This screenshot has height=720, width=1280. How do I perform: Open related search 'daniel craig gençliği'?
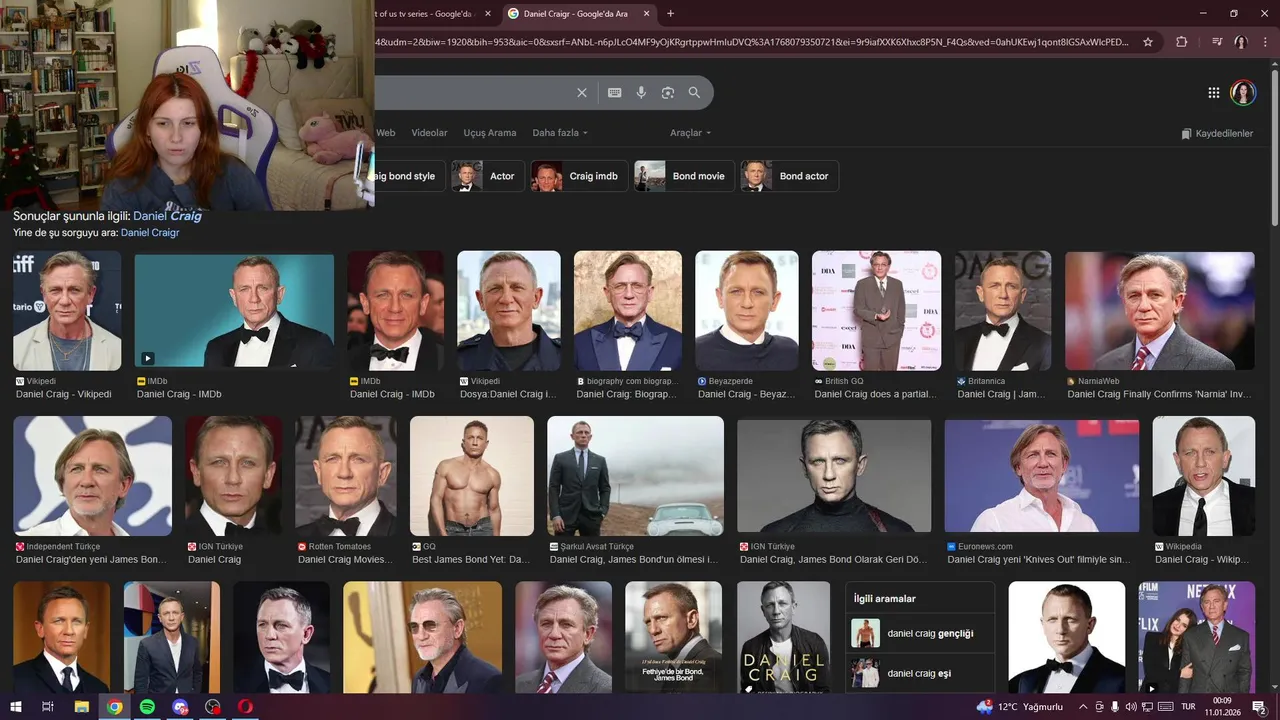(920, 633)
